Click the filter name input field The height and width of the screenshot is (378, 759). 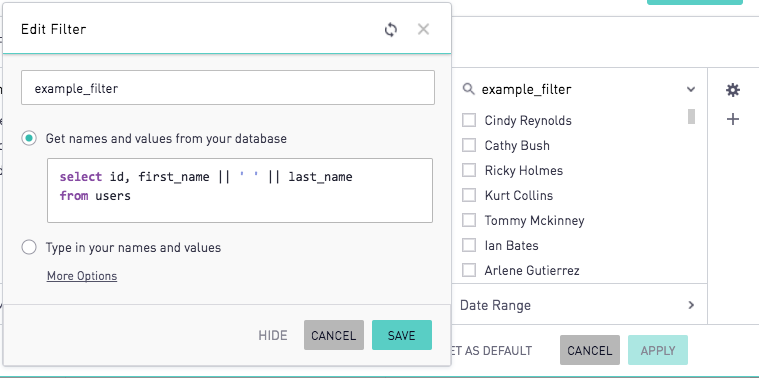[x=228, y=88]
